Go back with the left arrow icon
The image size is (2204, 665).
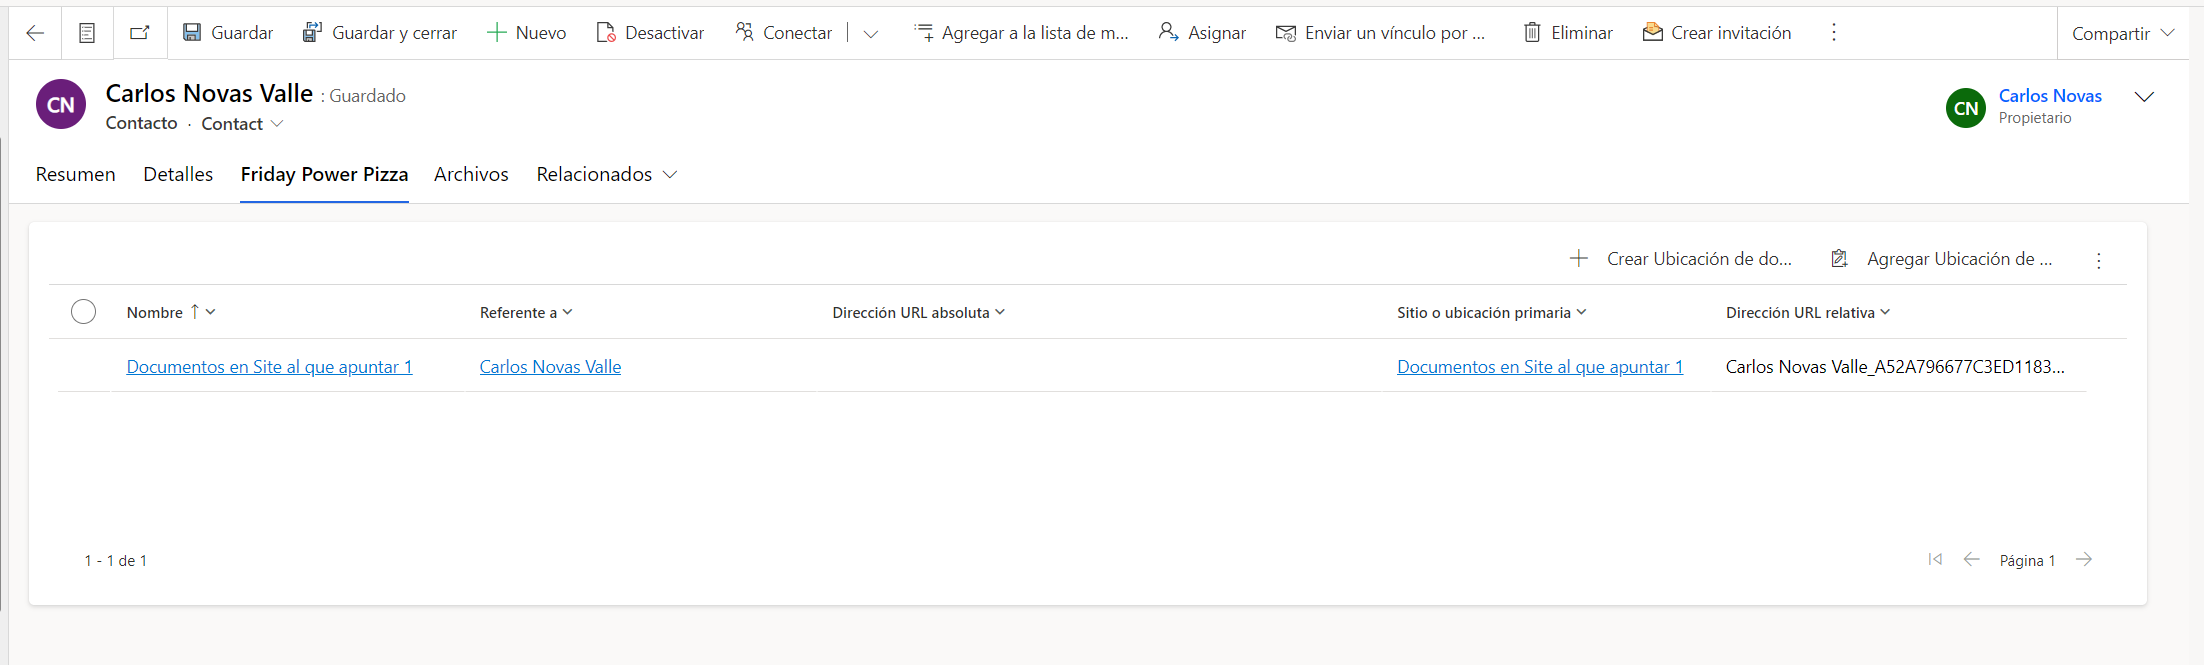pyautogui.click(x=35, y=33)
